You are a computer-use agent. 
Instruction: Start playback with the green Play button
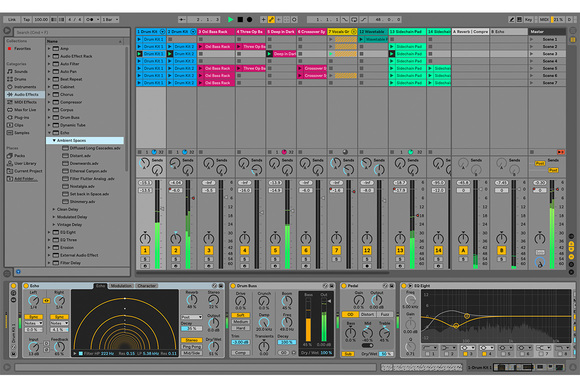point(230,19)
